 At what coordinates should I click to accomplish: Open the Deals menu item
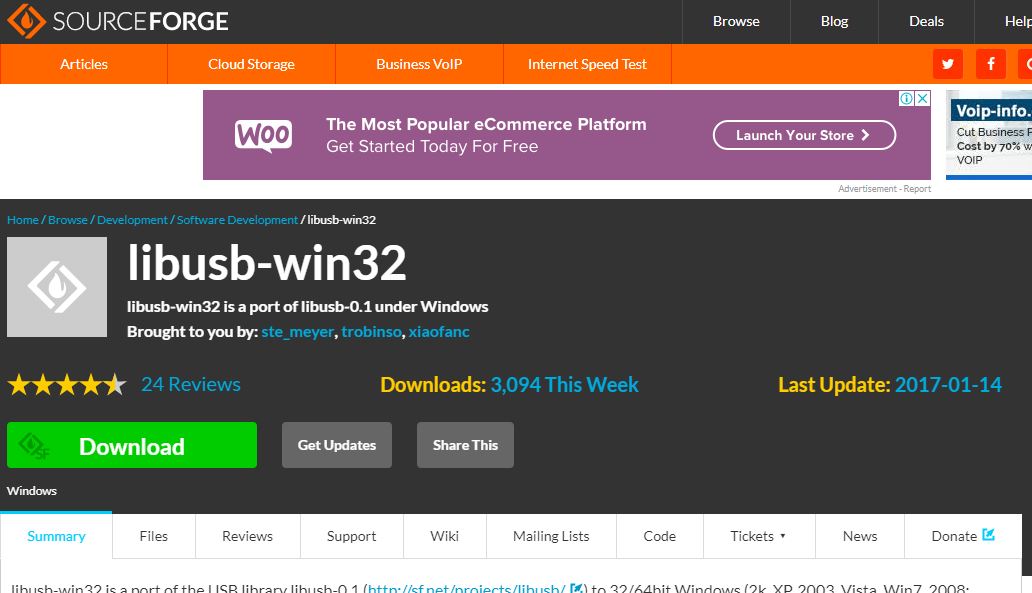[926, 22]
